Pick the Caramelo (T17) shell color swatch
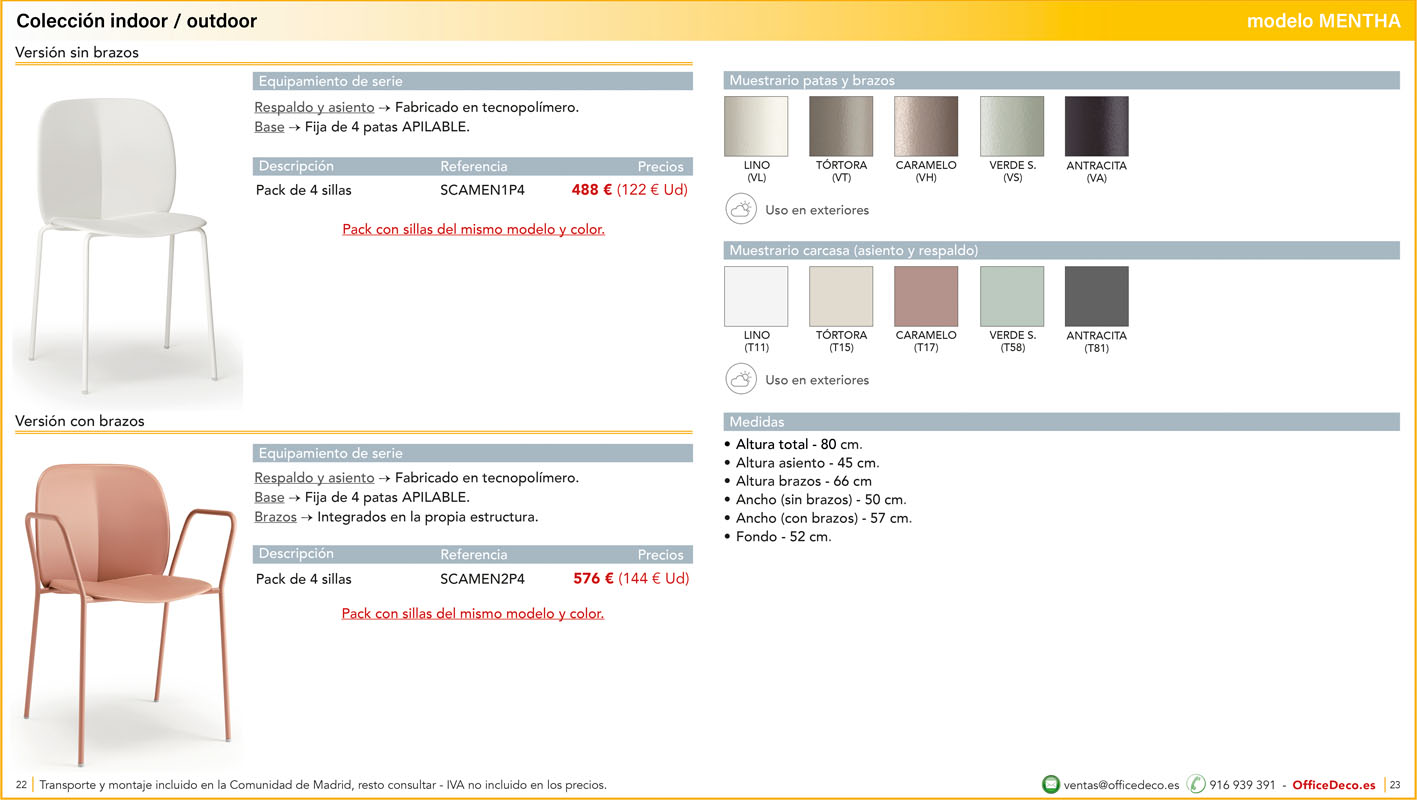 click(926, 296)
